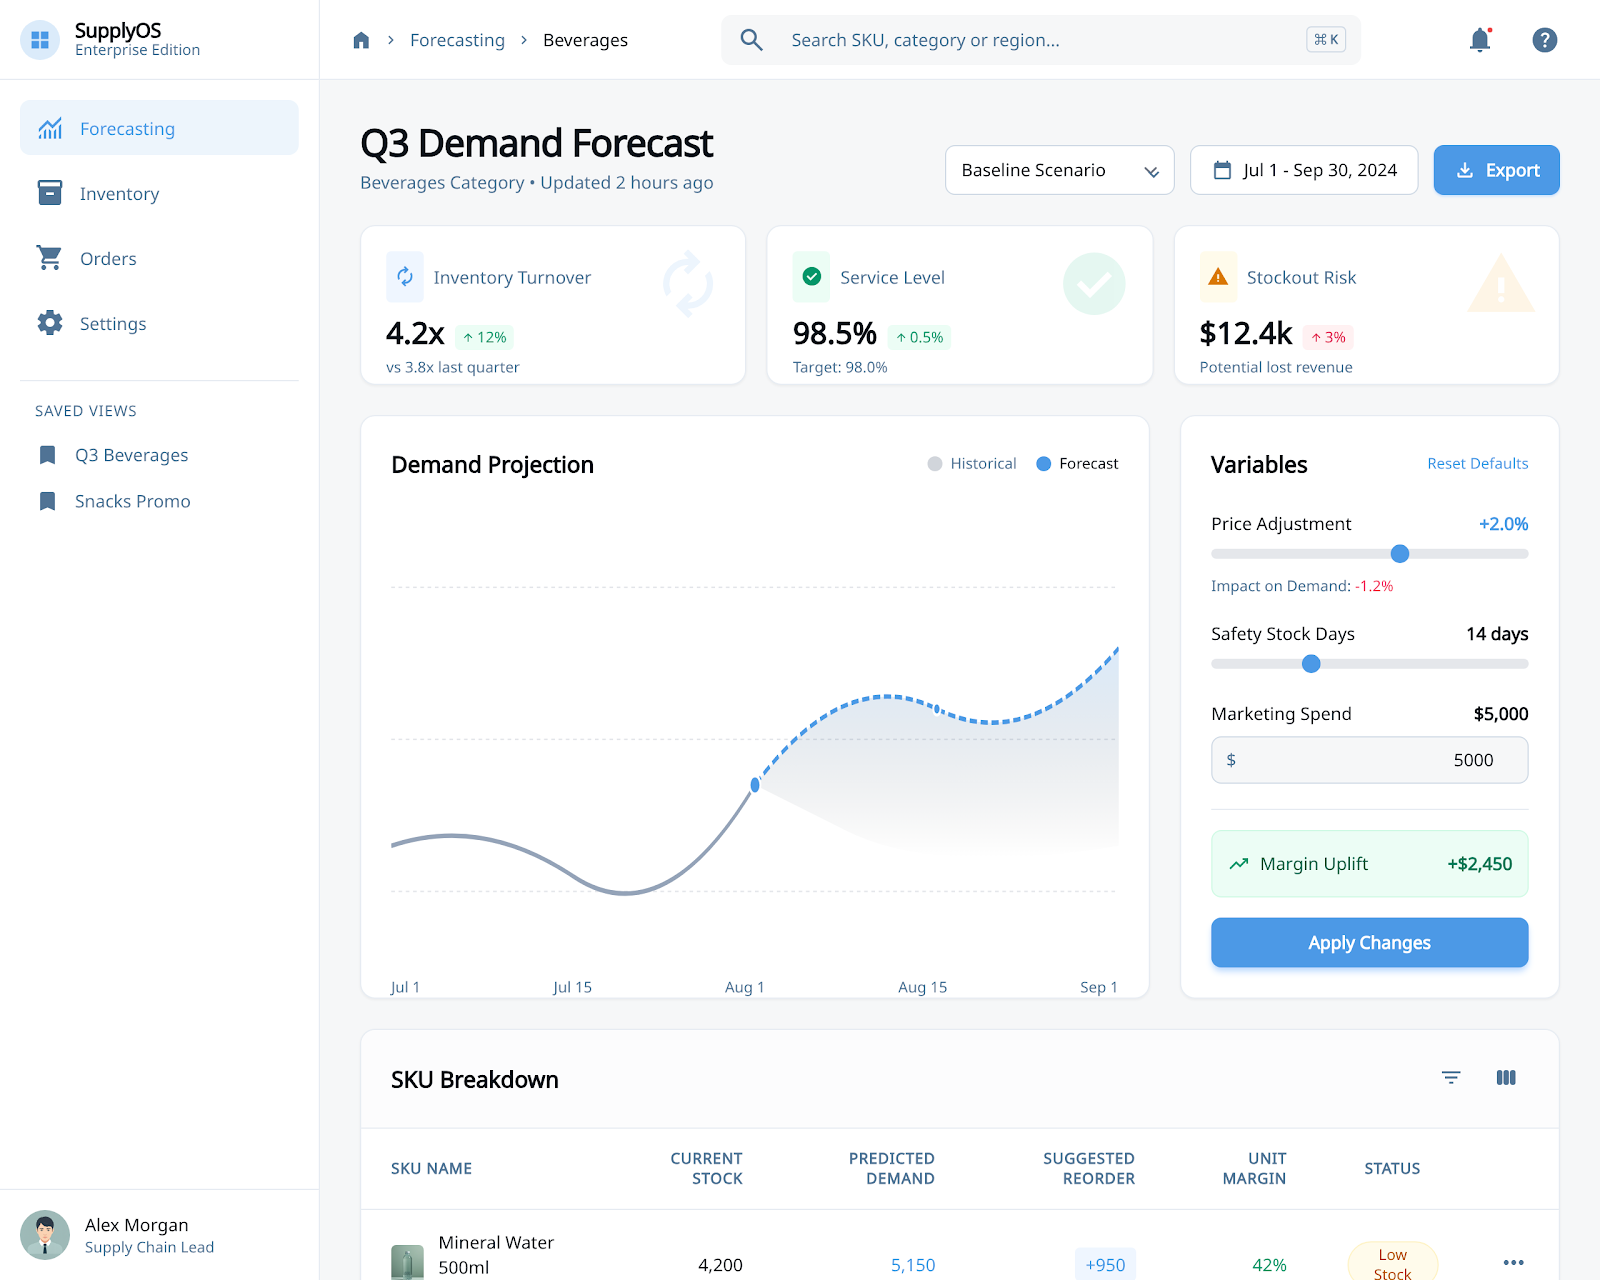Open the SupplyOS app logo menu
The image size is (1600, 1280).
pyautogui.click(x=40, y=39)
